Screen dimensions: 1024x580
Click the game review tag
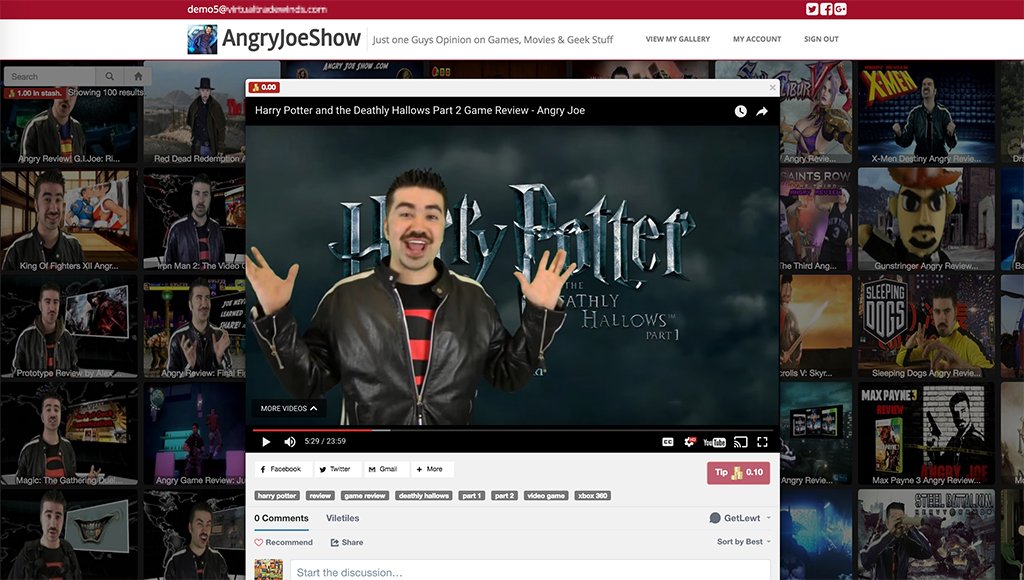coord(365,496)
